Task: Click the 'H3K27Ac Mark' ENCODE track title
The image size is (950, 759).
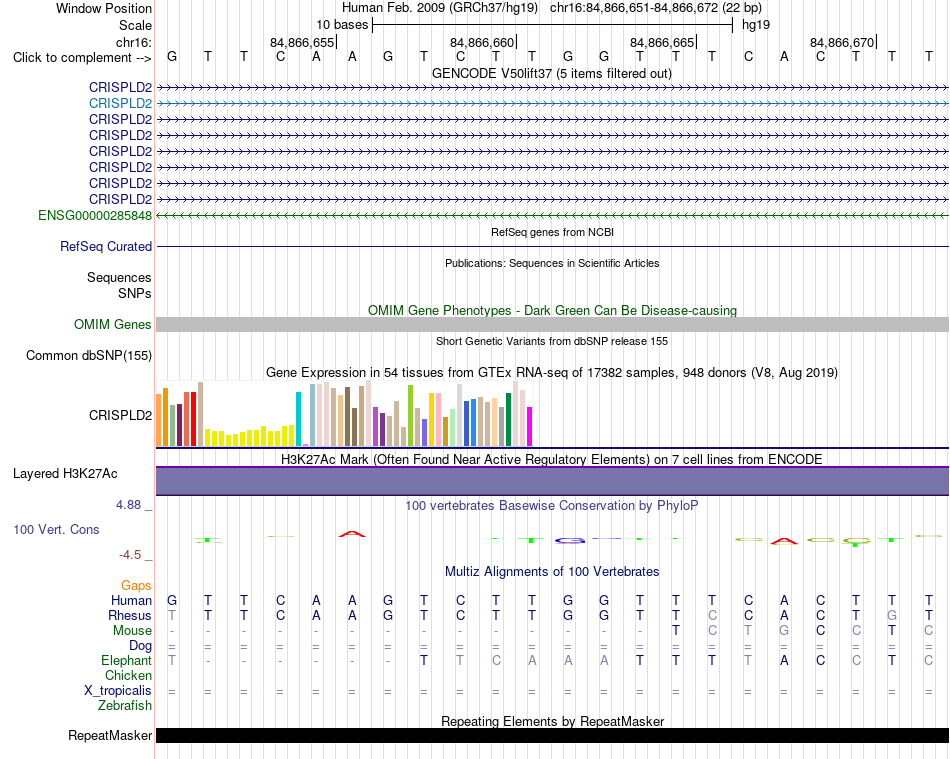Action: pos(551,459)
